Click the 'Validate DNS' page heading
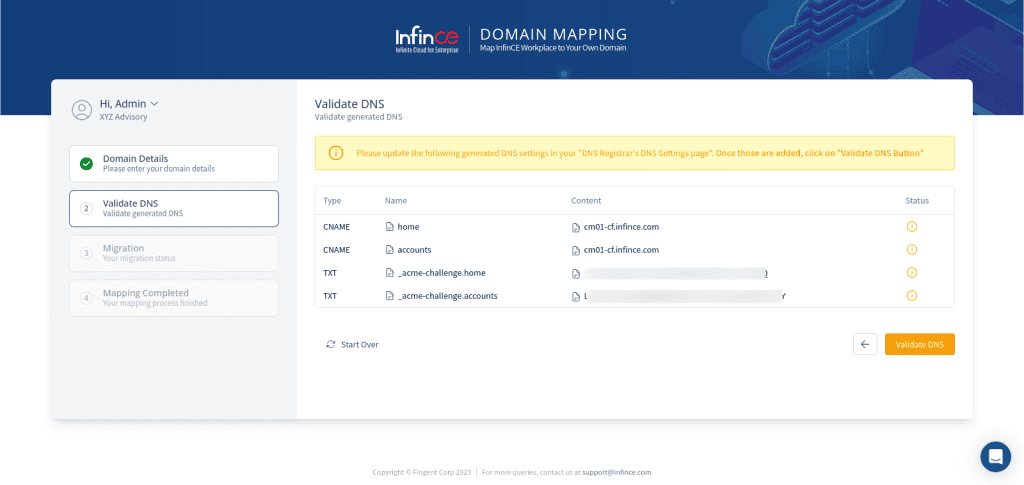Viewport: 1024px width, 485px height. click(x=349, y=104)
